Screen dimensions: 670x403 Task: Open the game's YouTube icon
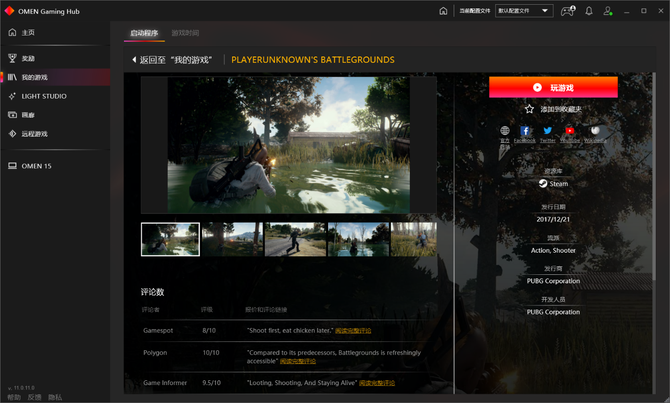point(570,130)
